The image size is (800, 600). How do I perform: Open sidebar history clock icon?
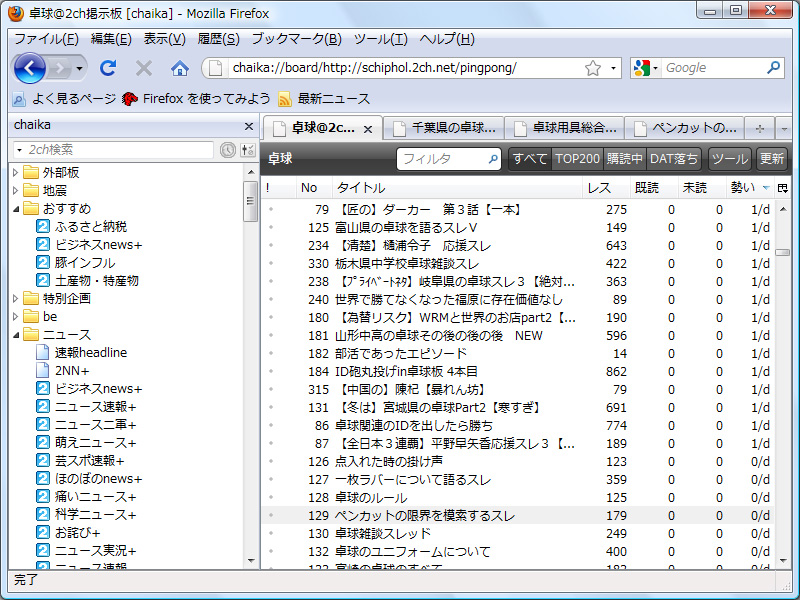pyautogui.click(x=228, y=149)
